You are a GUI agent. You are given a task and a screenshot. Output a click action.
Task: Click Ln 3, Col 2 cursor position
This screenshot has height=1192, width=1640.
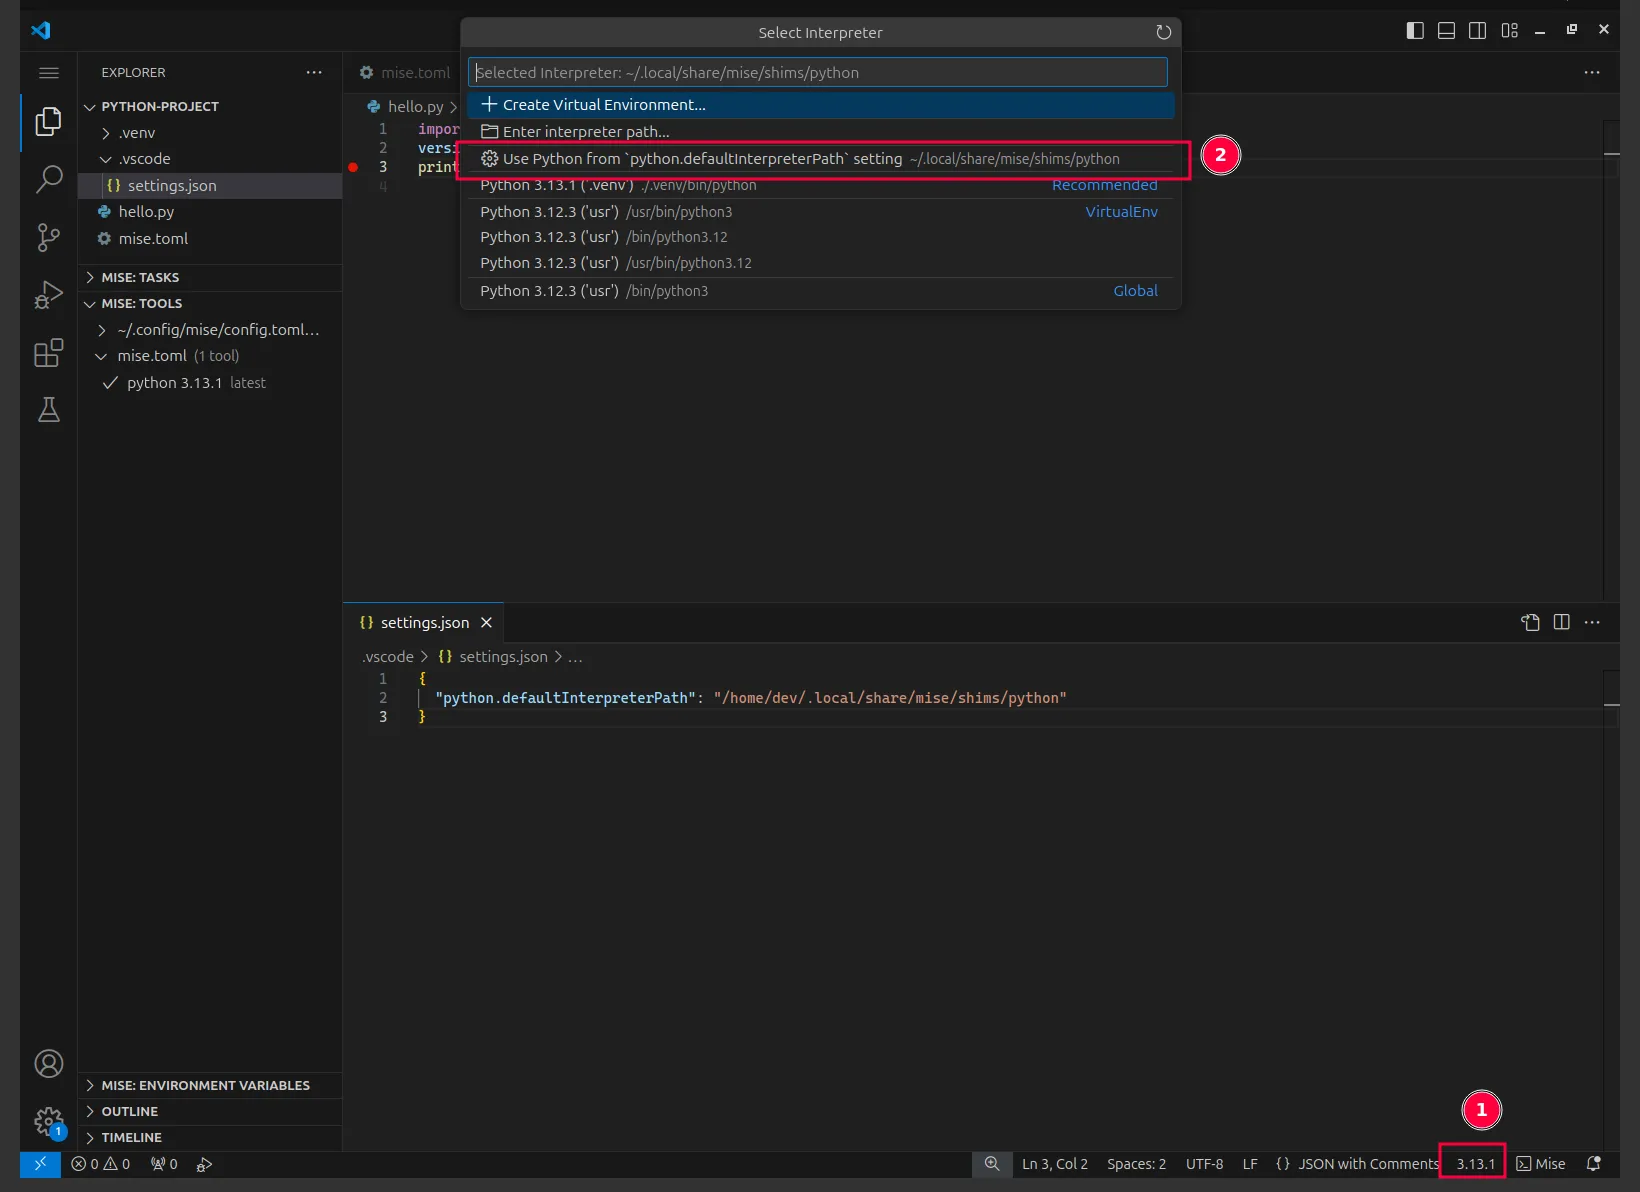click(x=1054, y=1164)
